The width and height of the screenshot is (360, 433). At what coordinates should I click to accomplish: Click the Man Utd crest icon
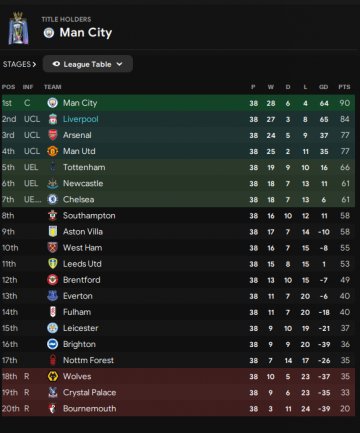tap(52, 151)
